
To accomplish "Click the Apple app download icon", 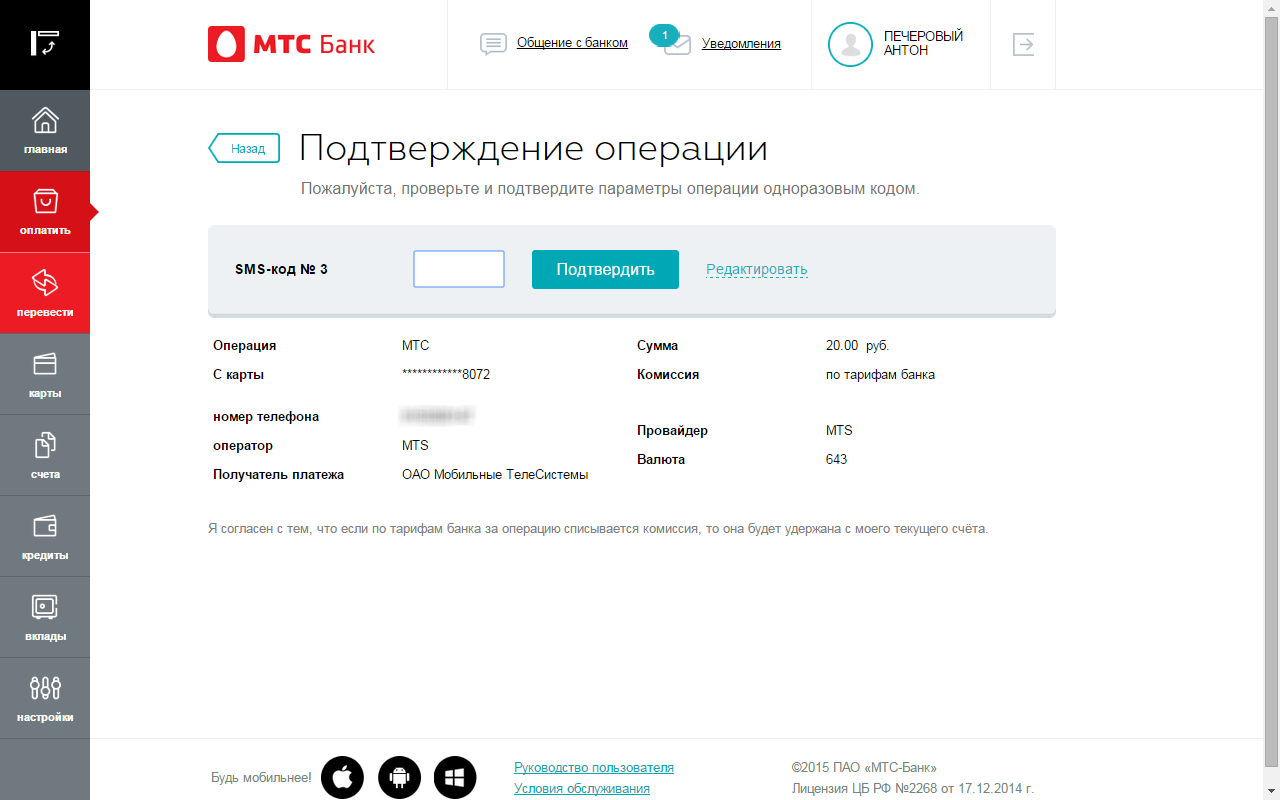I will click(x=342, y=777).
